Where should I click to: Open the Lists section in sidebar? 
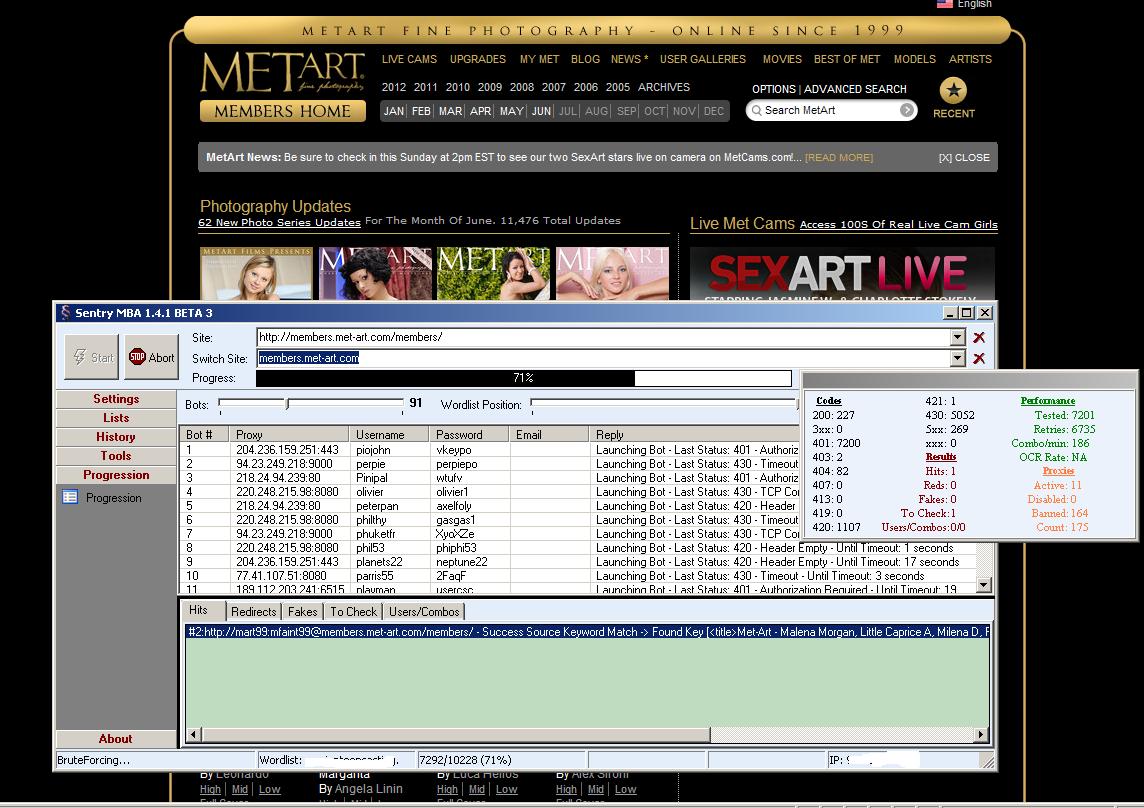click(x=116, y=418)
